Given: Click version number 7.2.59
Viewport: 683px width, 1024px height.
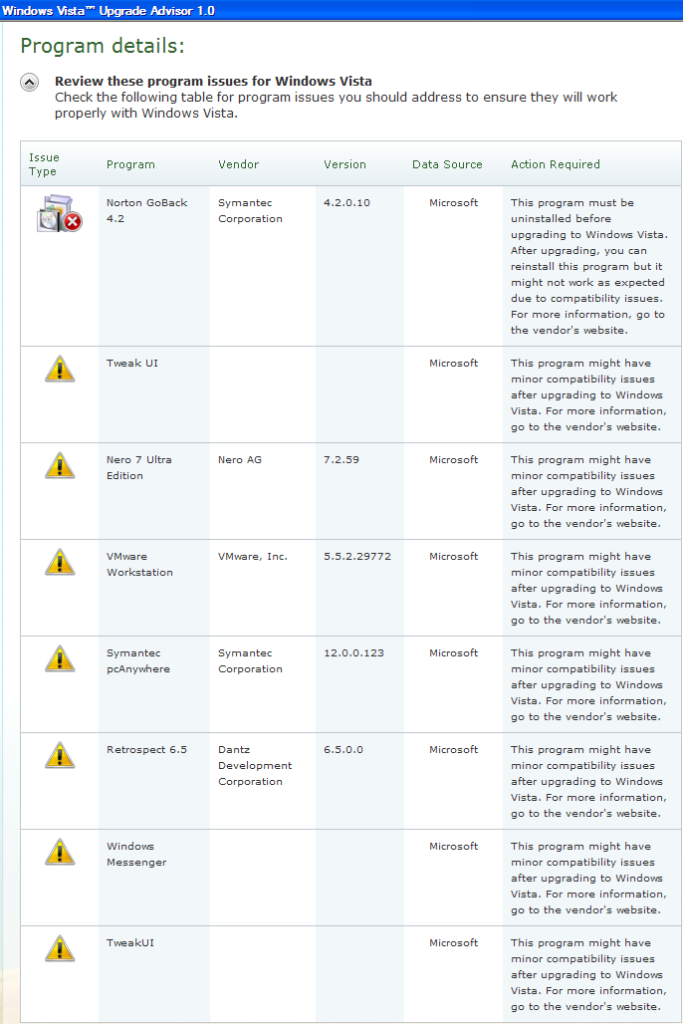Looking at the screenshot, I should [x=342, y=460].
